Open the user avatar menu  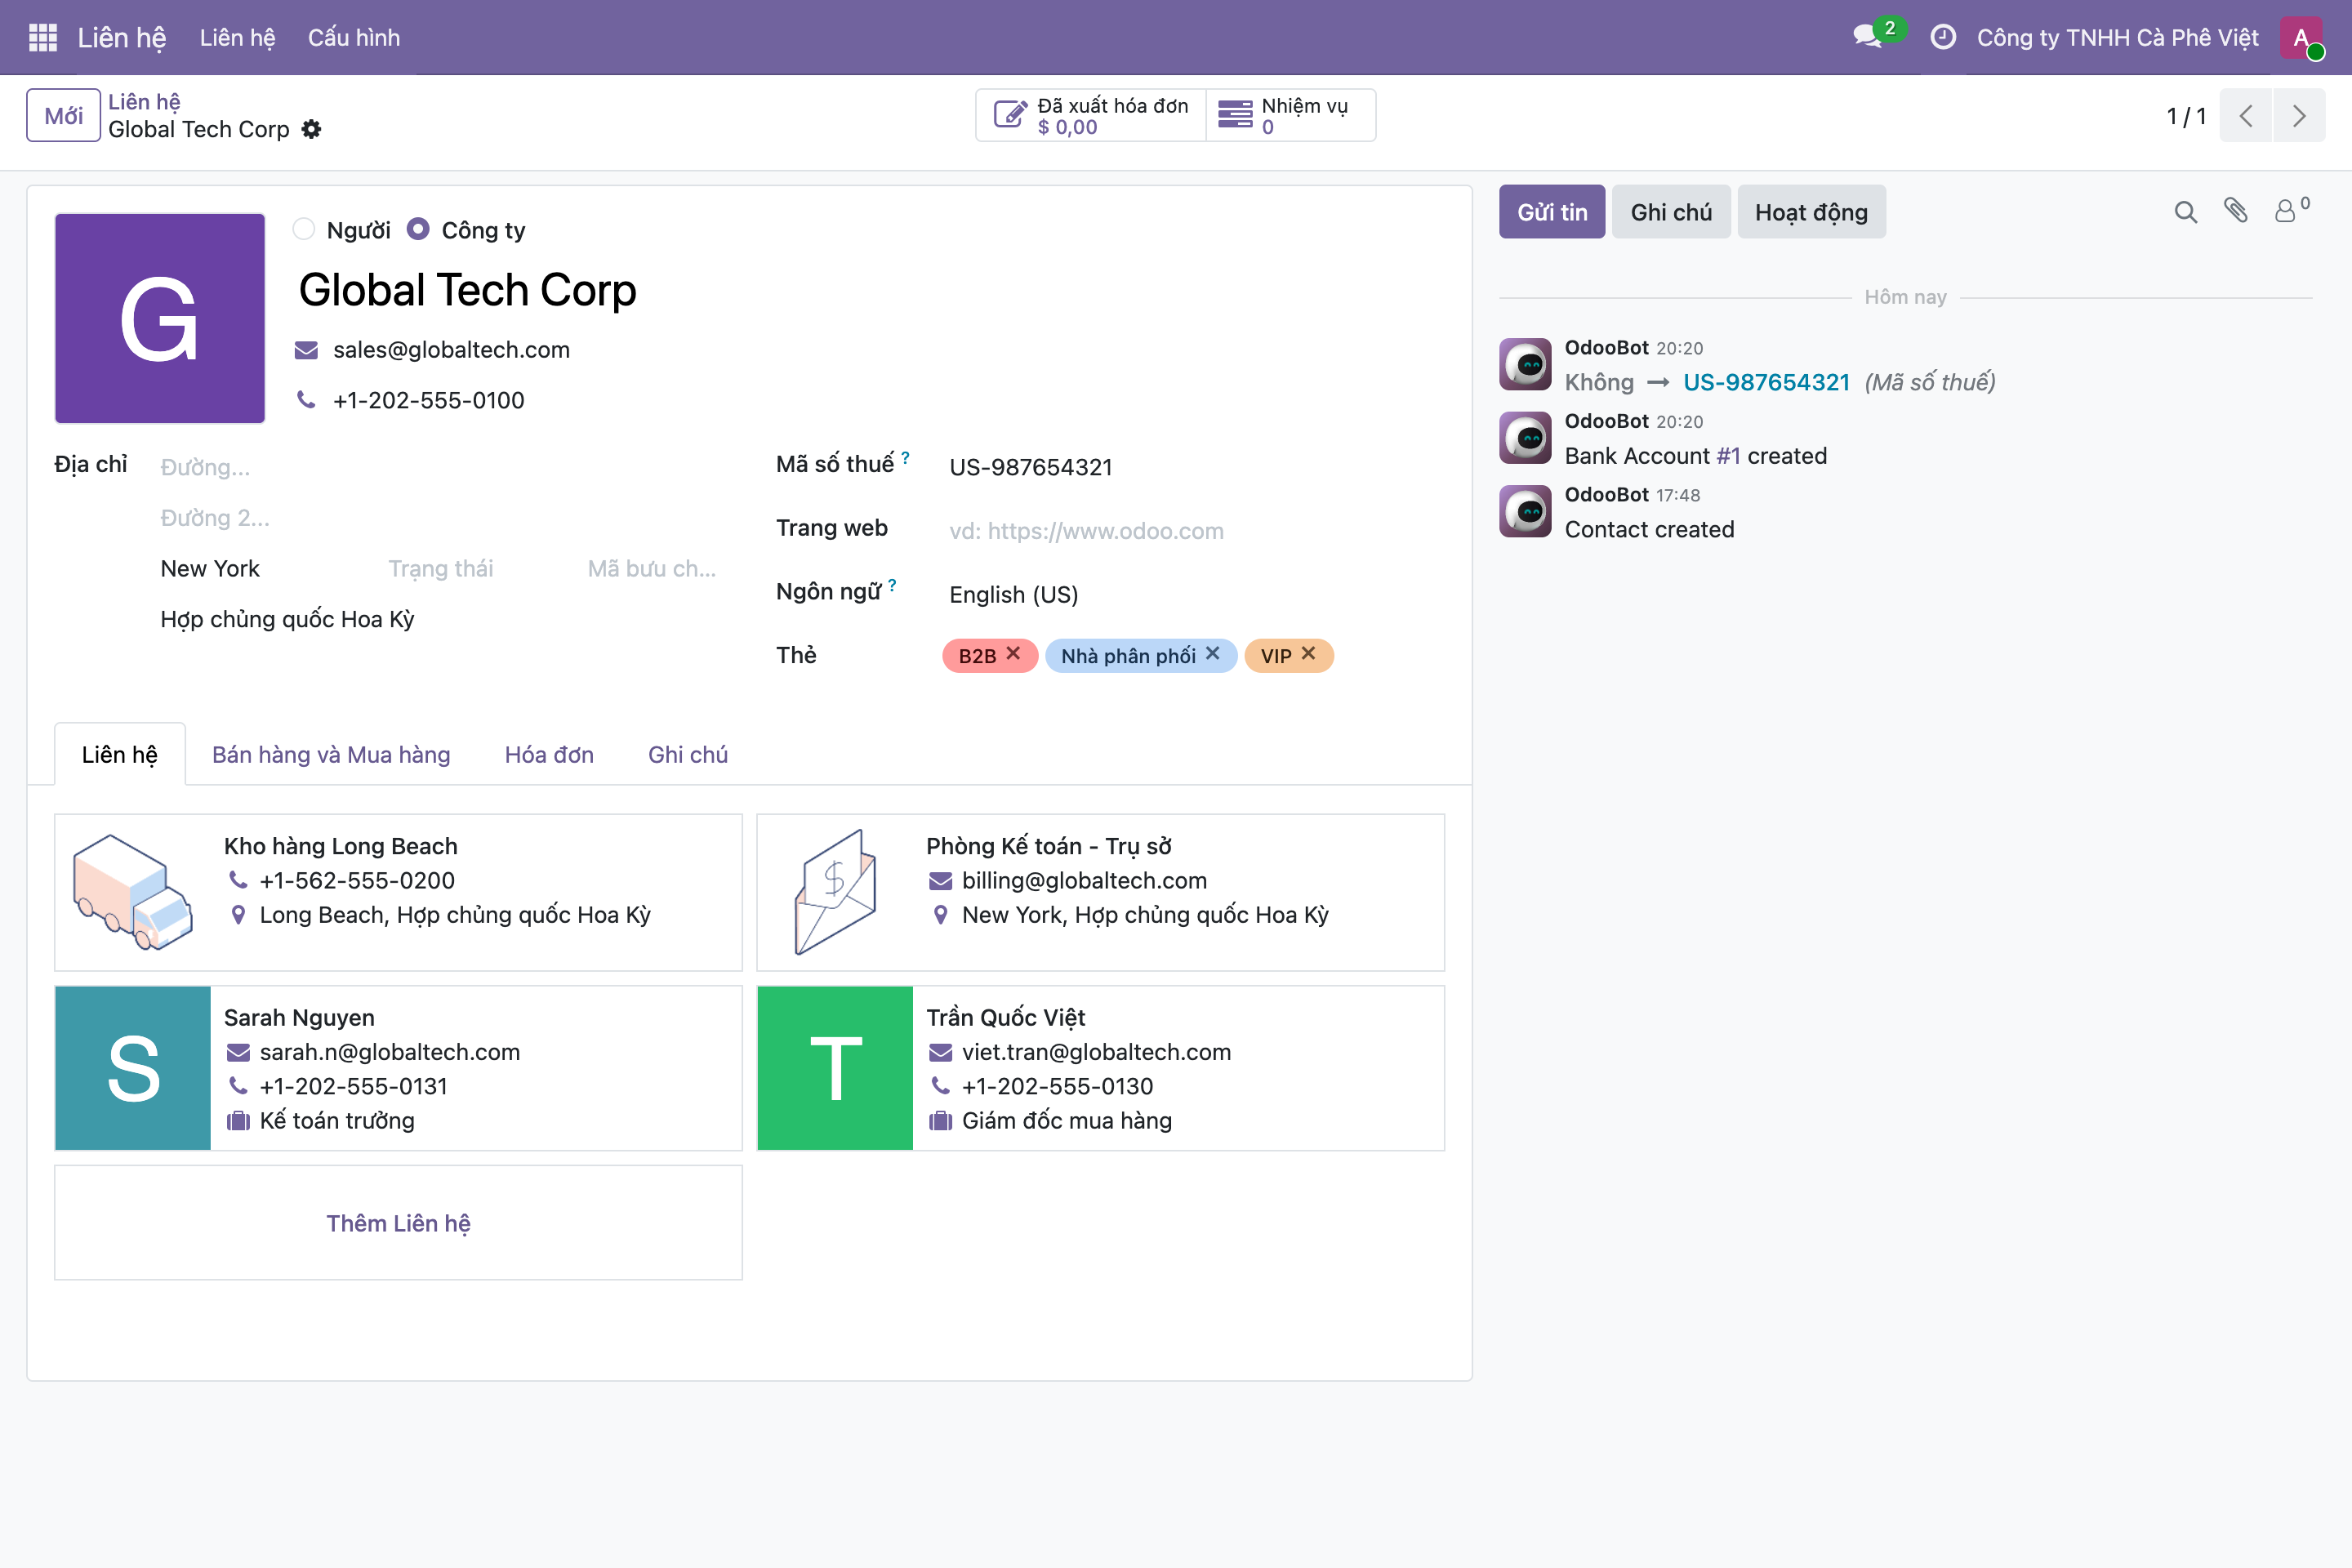click(2301, 37)
